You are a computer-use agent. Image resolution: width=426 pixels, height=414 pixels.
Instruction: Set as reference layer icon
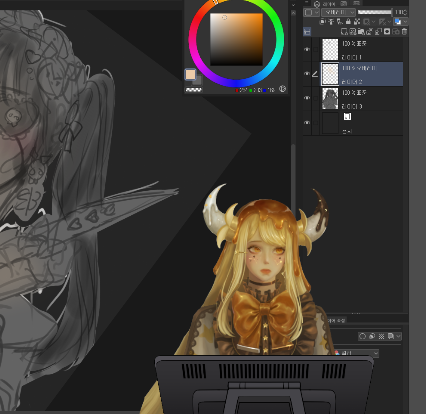coord(331,21)
